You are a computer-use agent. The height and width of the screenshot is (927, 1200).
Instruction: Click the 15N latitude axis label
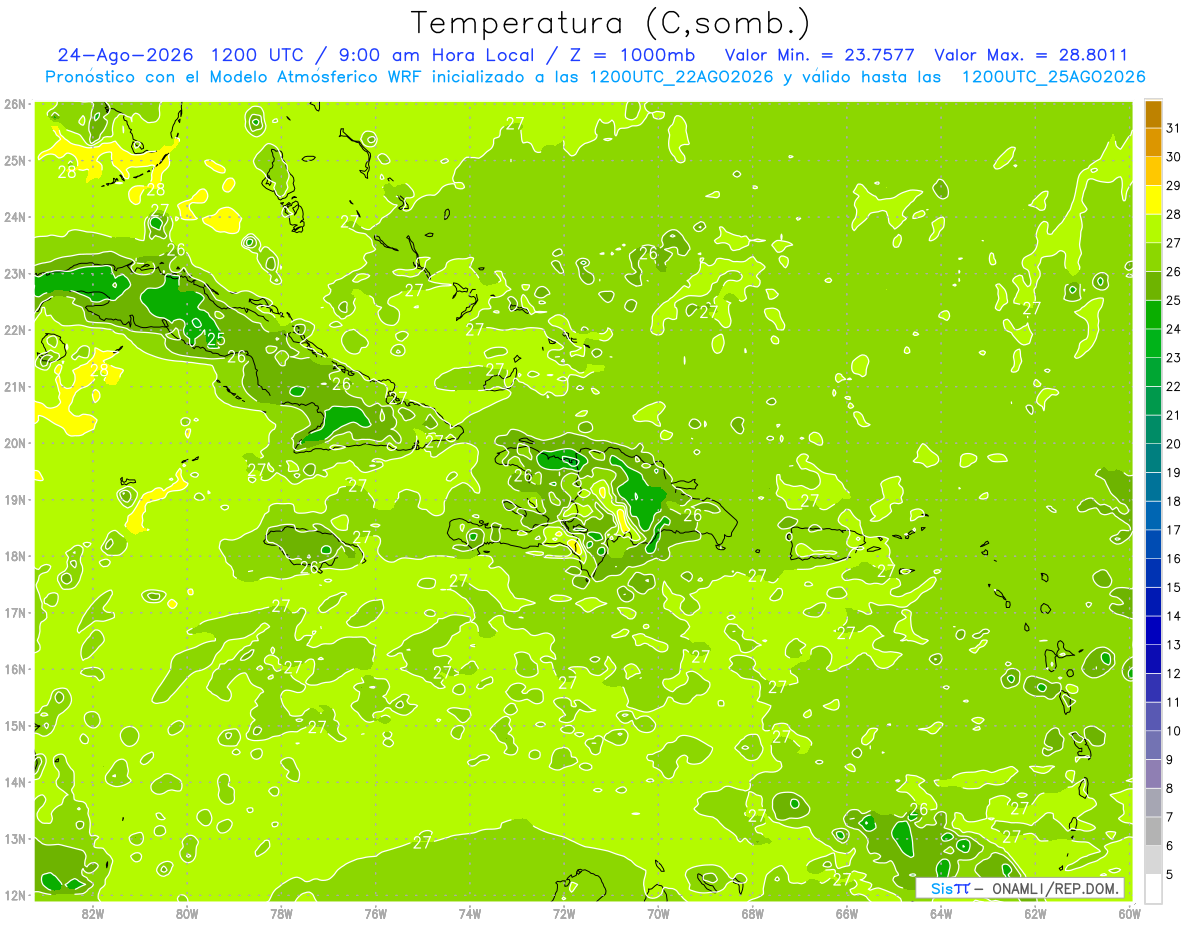[x=15, y=725]
